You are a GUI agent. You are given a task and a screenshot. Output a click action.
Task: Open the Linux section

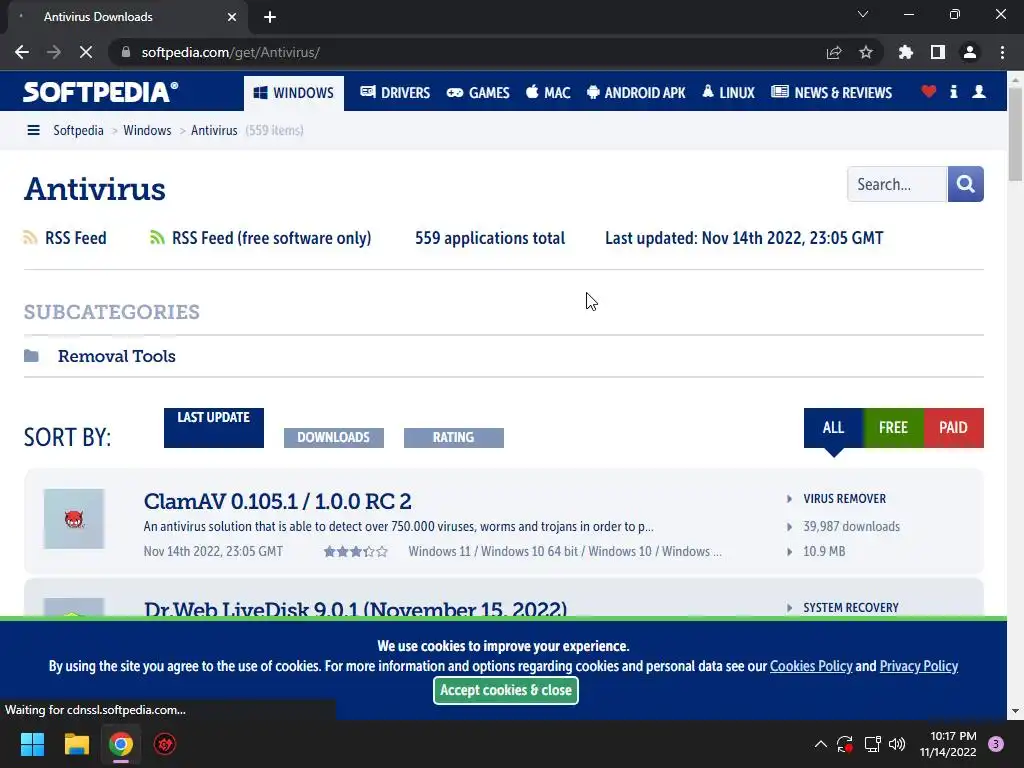point(728,93)
